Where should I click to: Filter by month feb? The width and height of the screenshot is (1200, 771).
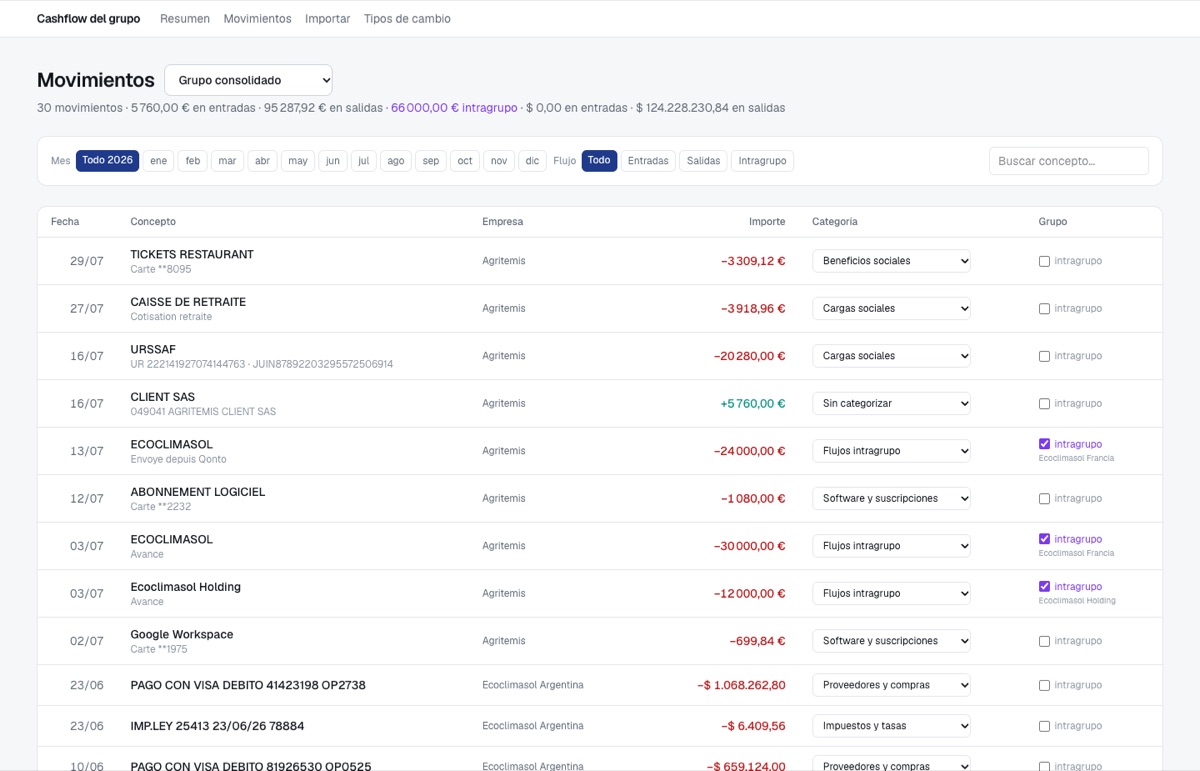[x=192, y=161]
